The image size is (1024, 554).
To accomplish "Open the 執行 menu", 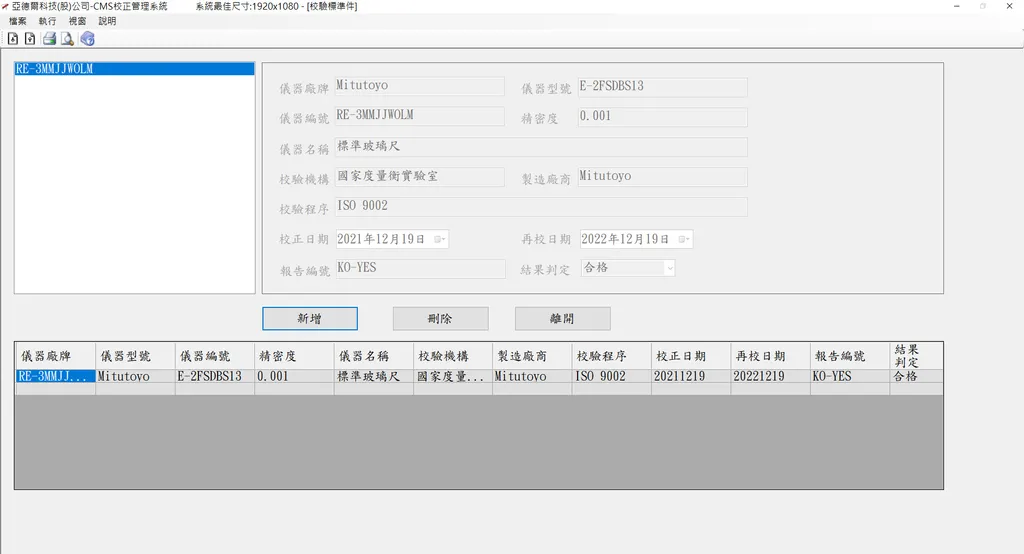I will click(x=47, y=21).
